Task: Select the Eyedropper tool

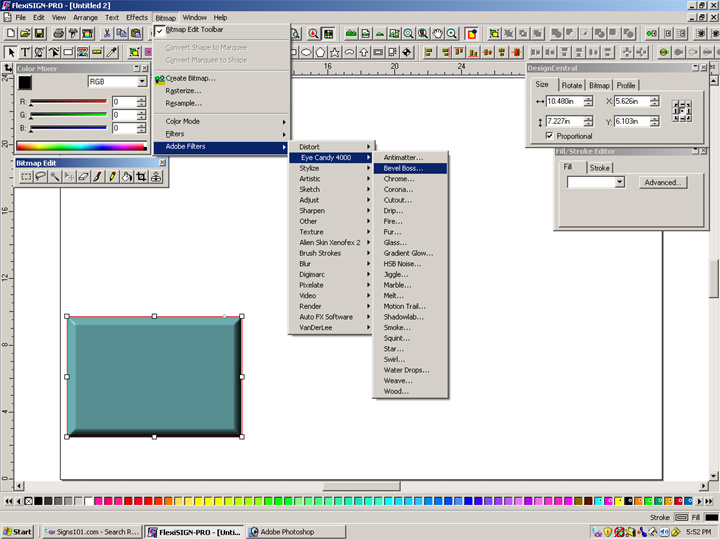Action: point(112,52)
